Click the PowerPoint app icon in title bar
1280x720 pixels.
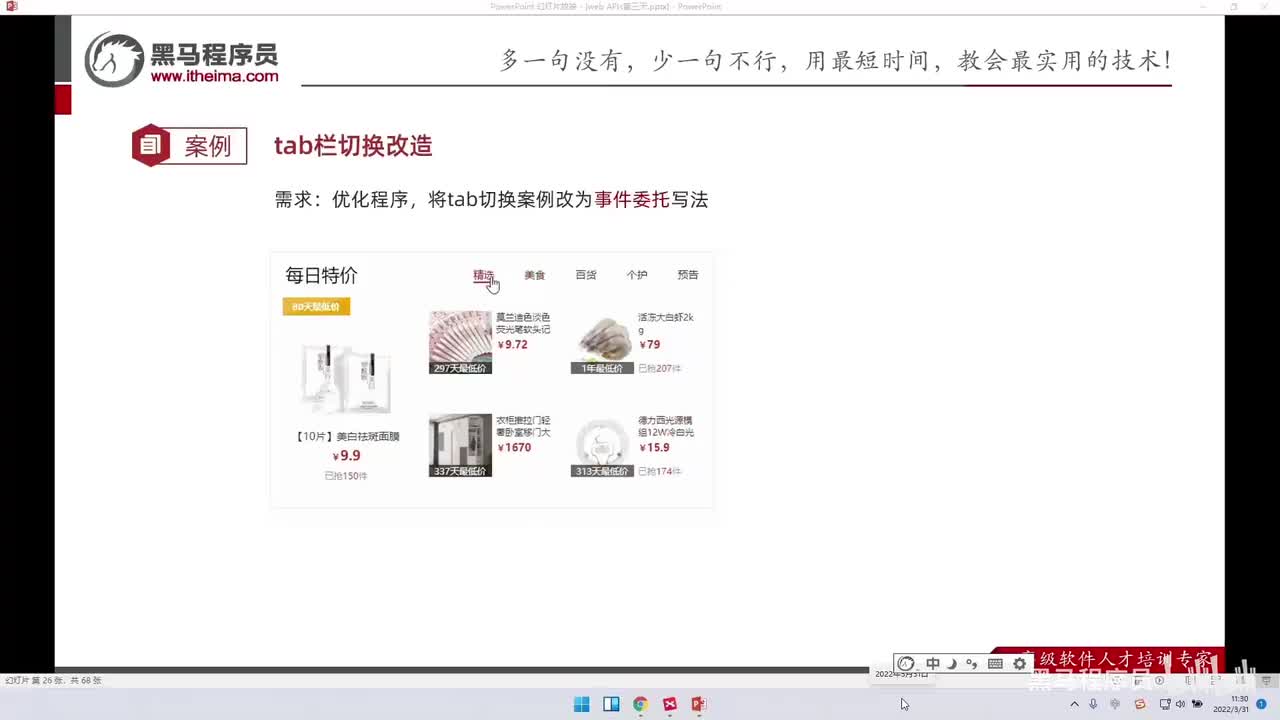point(12,6)
